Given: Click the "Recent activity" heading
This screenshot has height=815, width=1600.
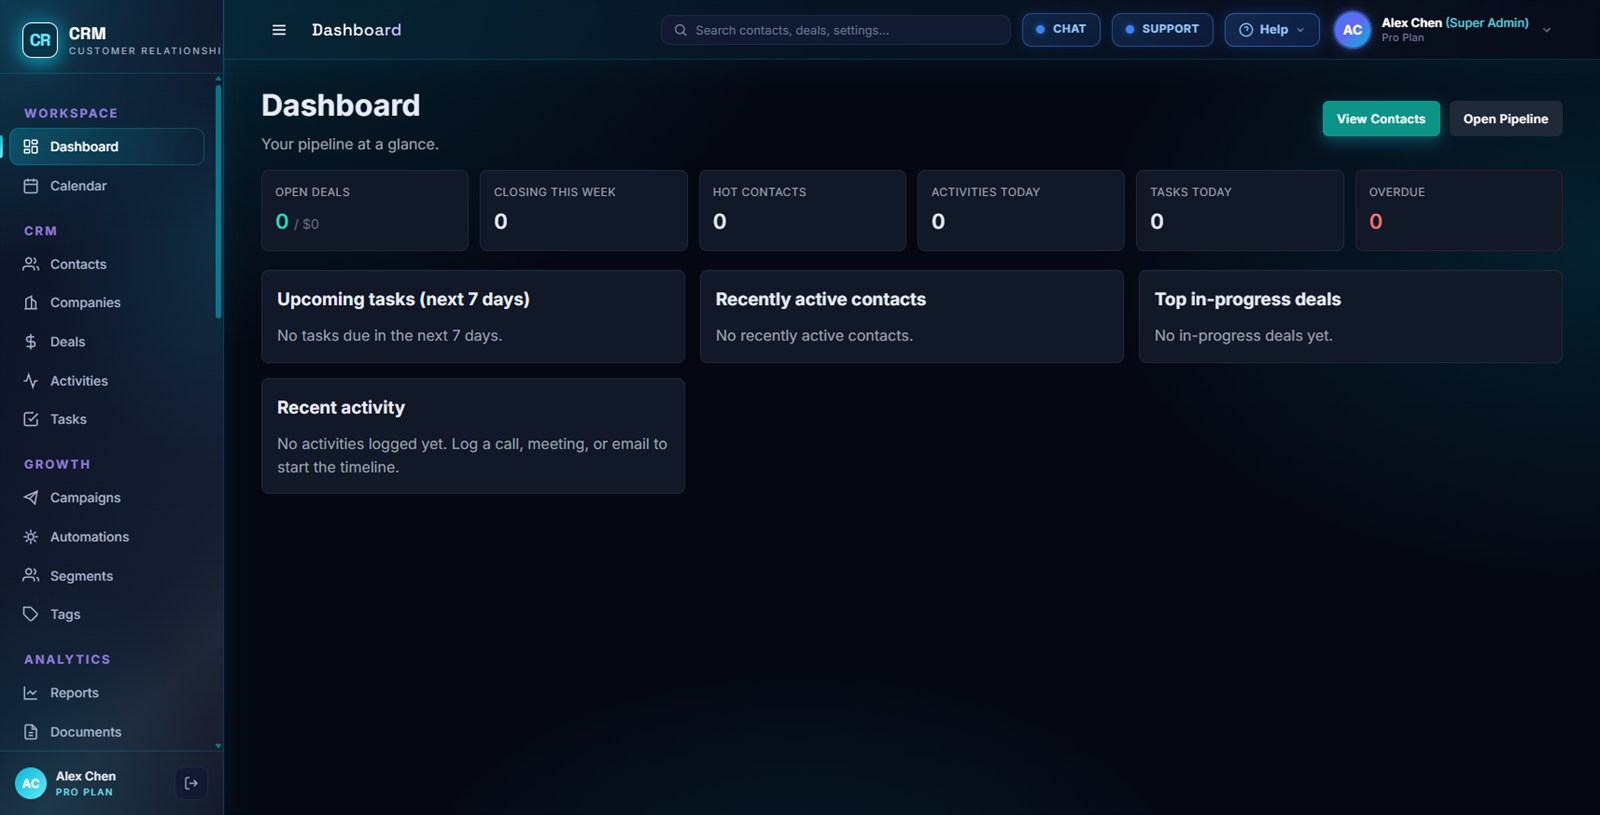Looking at the screenshot, I should coord(341,408).
